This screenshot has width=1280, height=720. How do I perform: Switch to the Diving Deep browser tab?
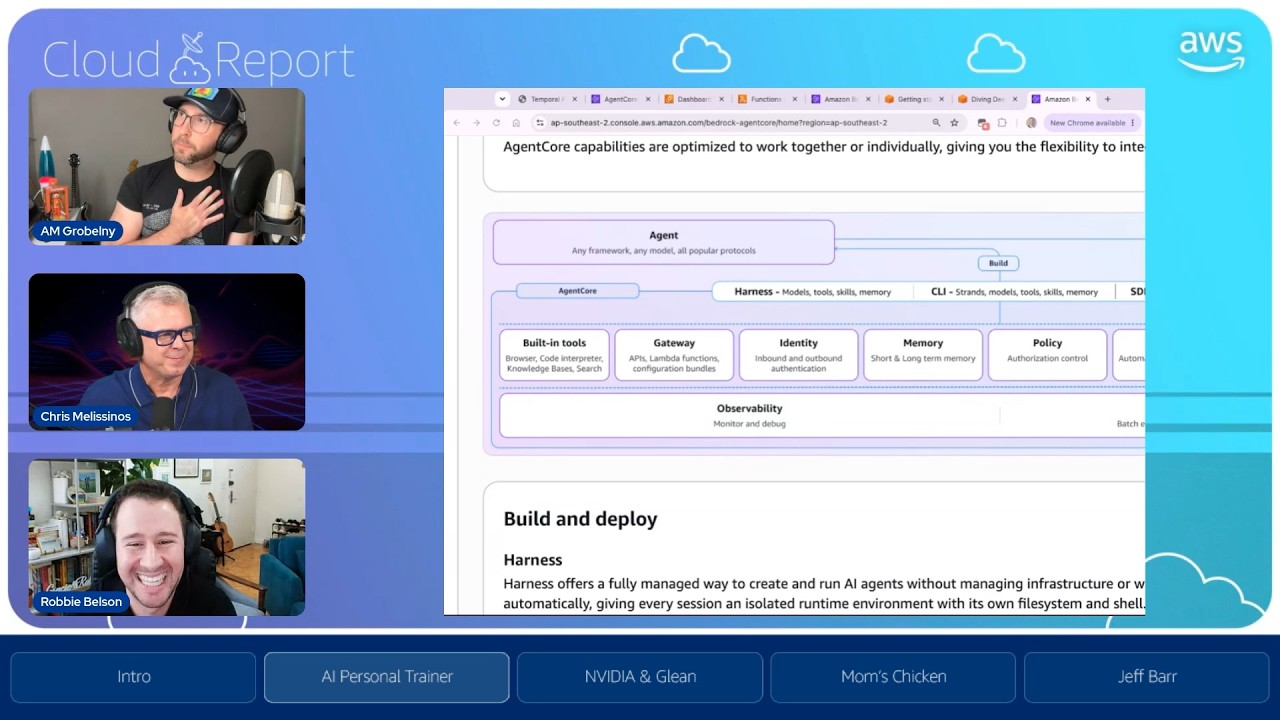click(989, 99)
